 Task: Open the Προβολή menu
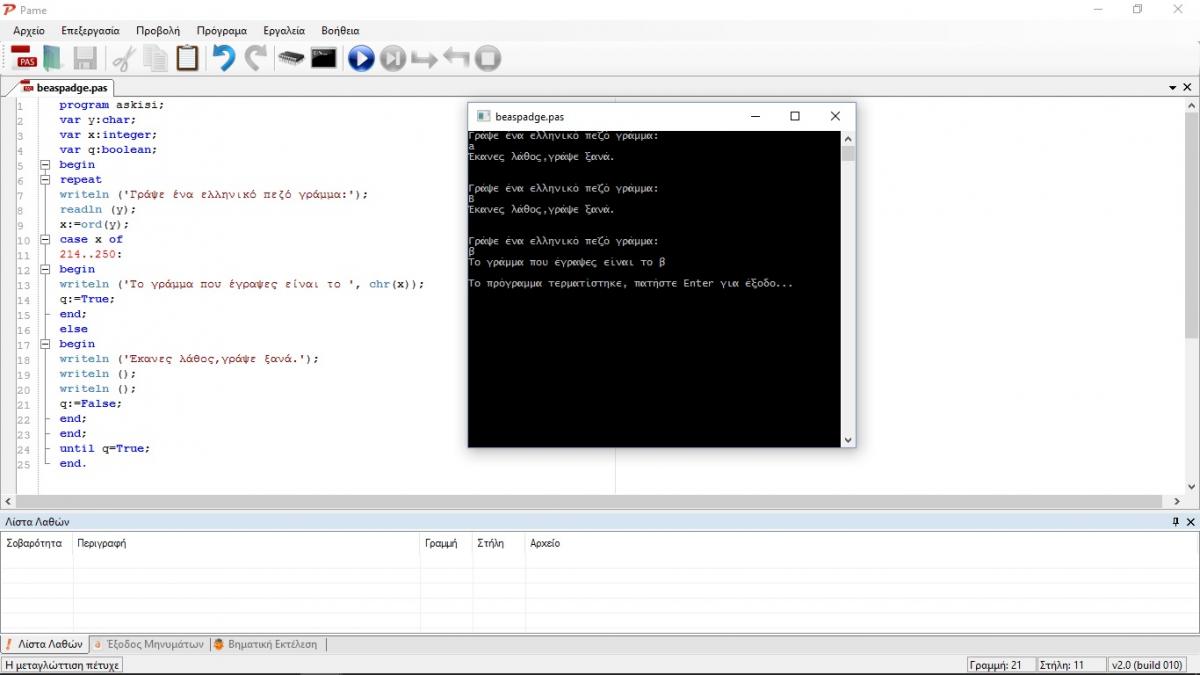[158, 31]
